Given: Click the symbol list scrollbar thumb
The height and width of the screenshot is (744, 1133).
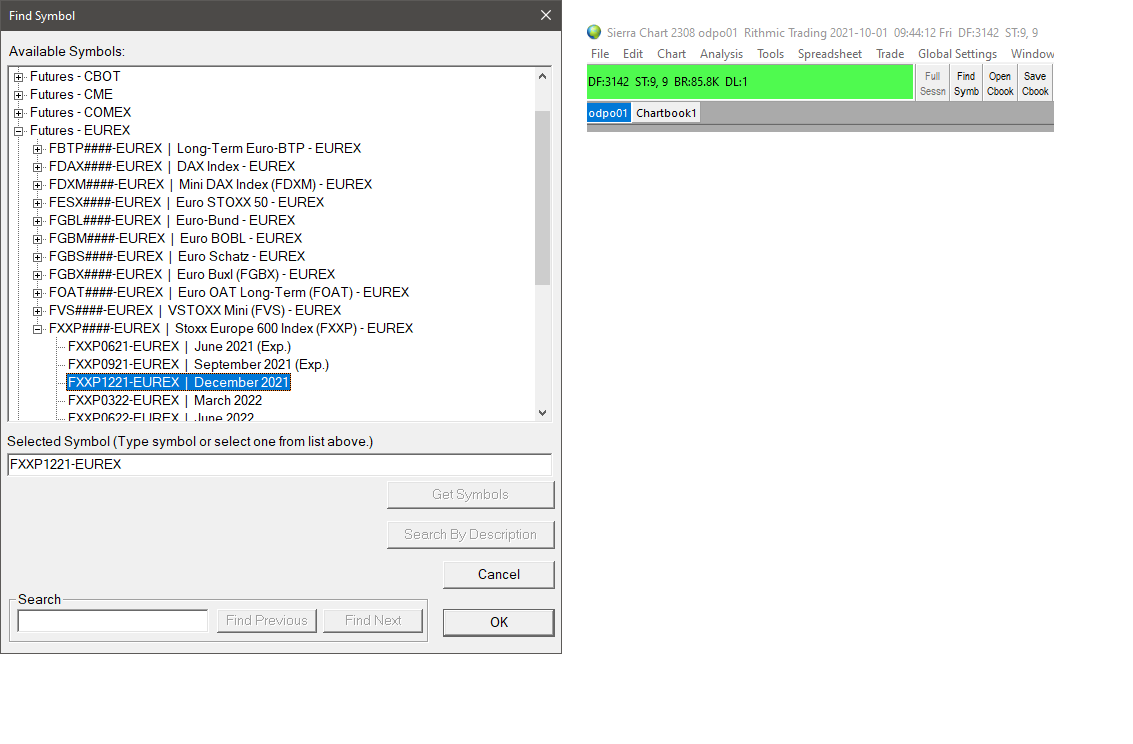Looking at the screenshot, I should tap(543, 198).
